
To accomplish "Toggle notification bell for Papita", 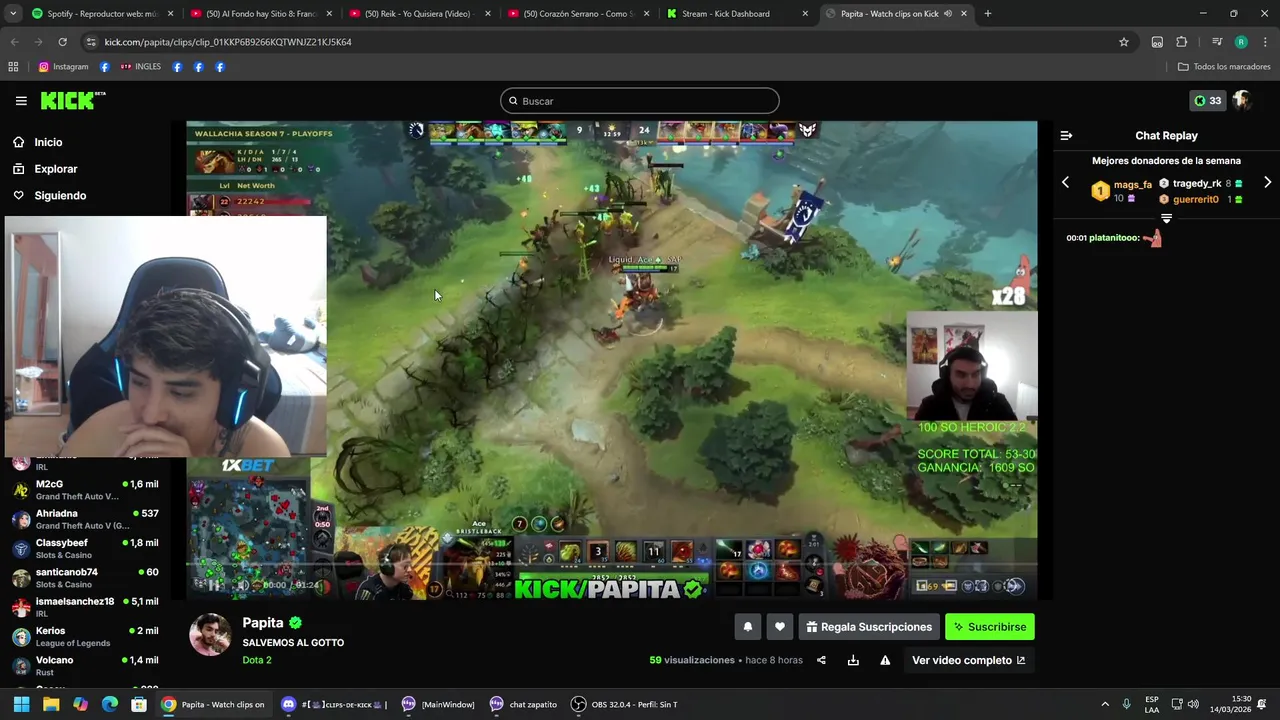I will (747, 627).
